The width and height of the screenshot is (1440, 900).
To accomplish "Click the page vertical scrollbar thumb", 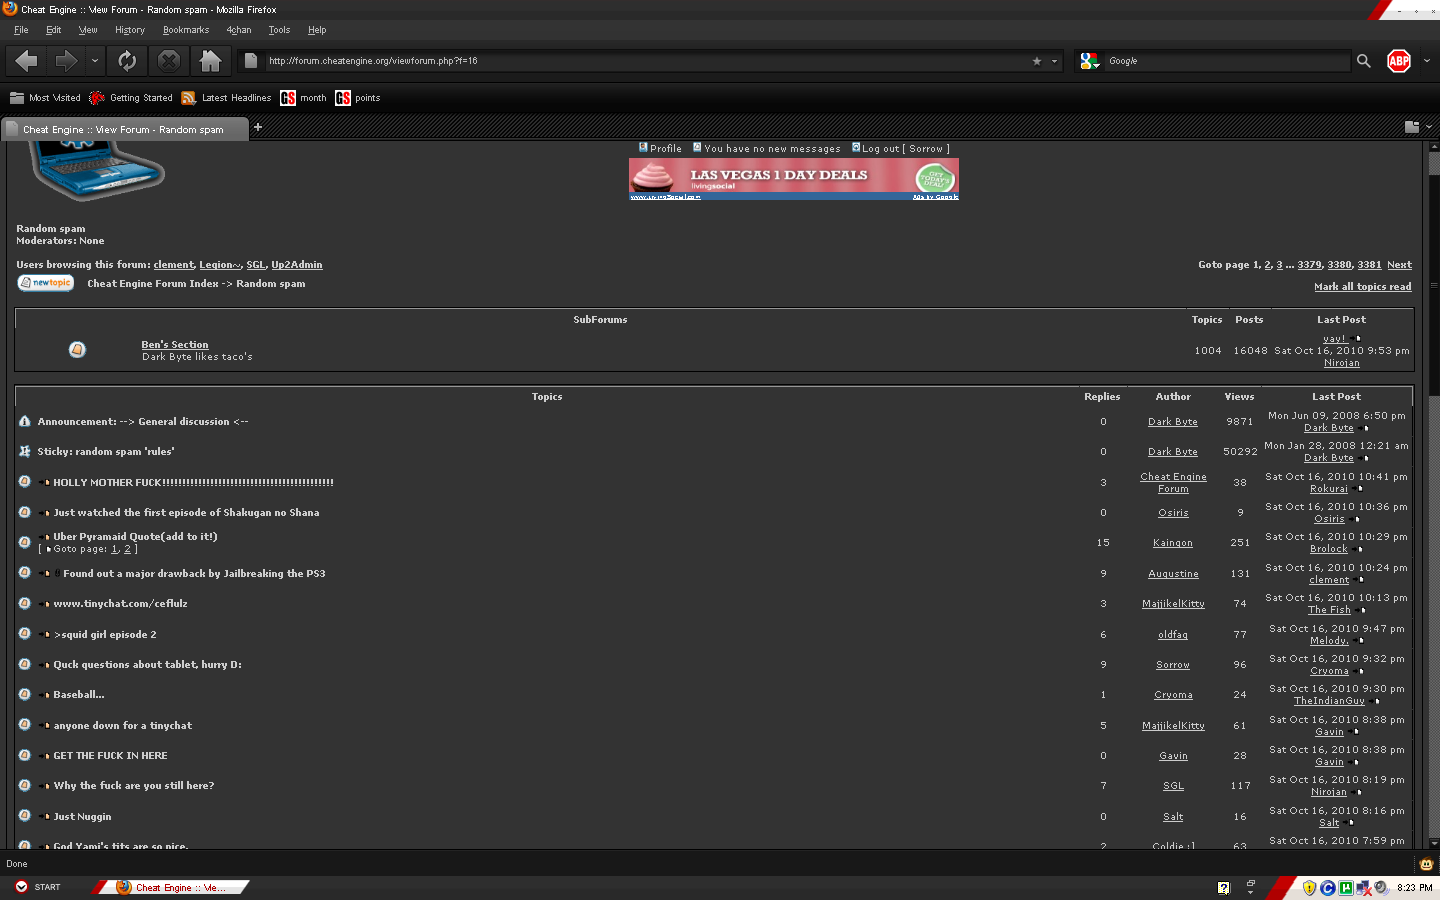I will 1433,270.
